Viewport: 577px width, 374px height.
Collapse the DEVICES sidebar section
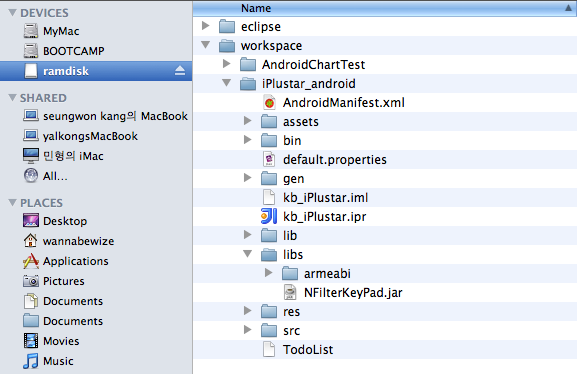coord(12,13)
